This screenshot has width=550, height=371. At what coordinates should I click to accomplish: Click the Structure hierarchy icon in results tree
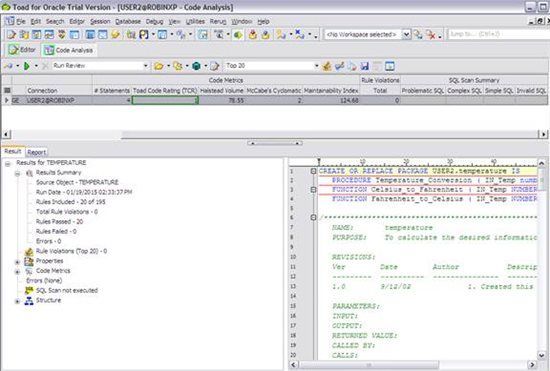tap(29, 301)
